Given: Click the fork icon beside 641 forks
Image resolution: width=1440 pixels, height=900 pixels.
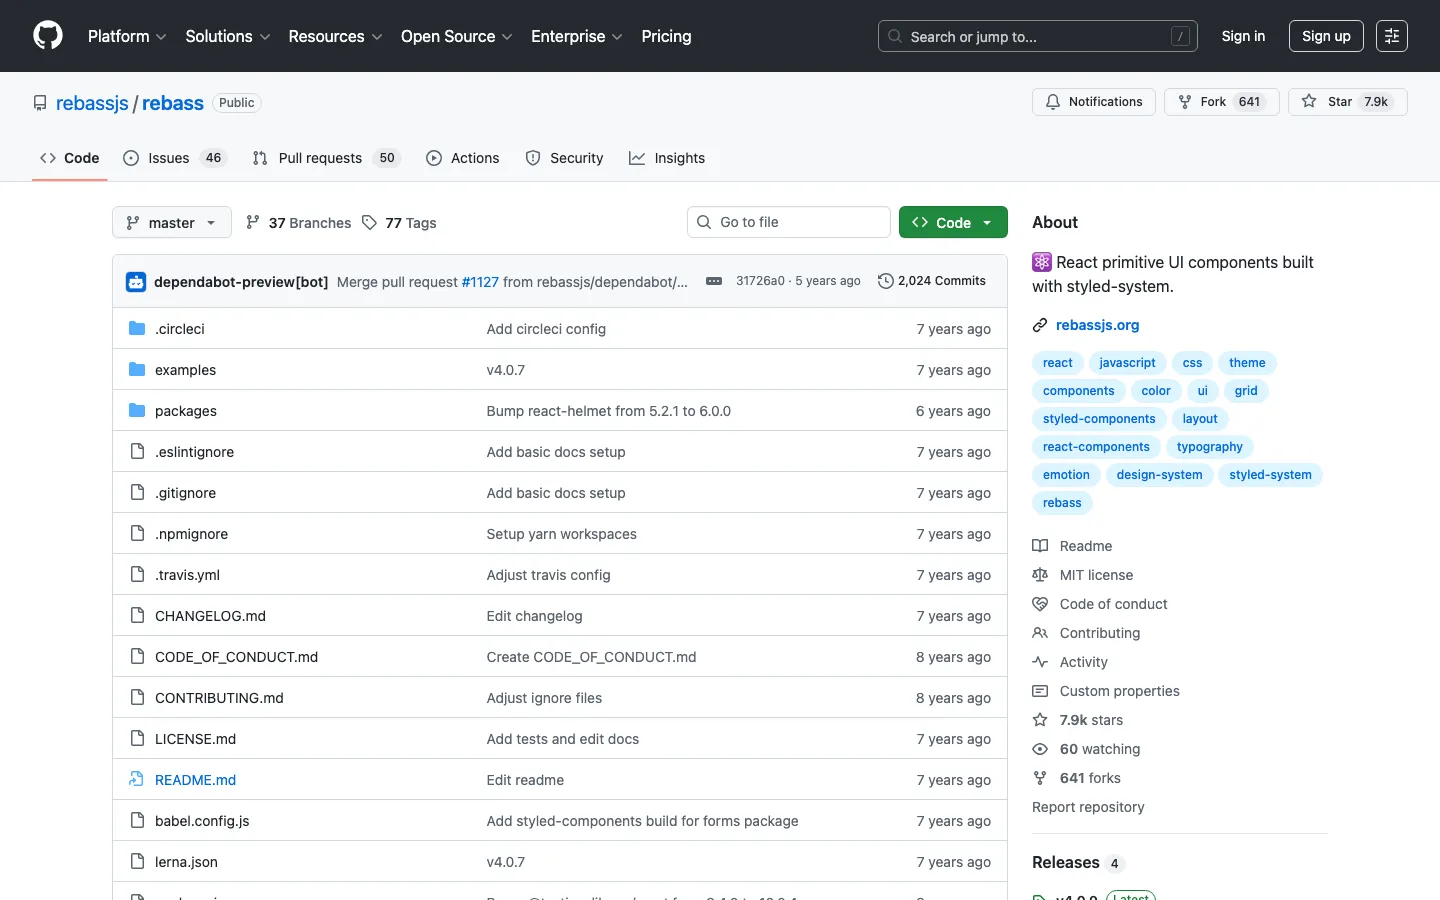Looking at the screenshot, I should [1040, 778].
